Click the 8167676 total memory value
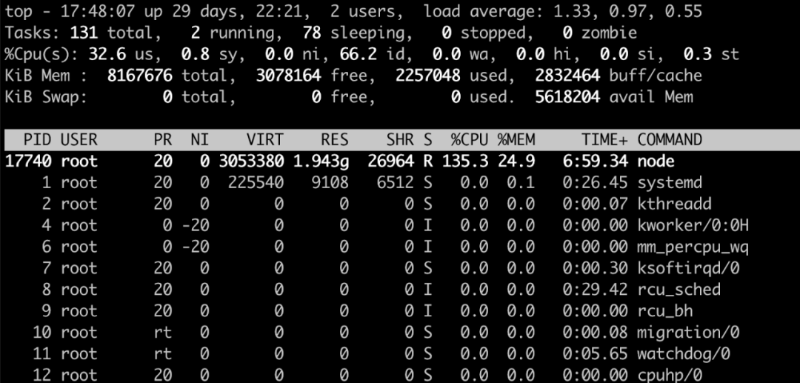Screen dimensions: 800x383 (140, 76)
